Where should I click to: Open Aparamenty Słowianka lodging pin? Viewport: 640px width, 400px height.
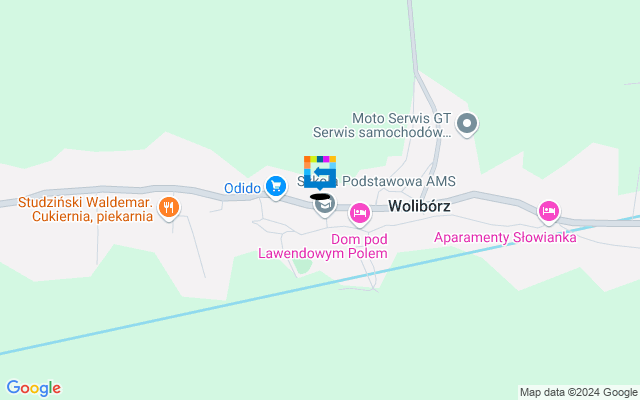[x=549, y=211]
